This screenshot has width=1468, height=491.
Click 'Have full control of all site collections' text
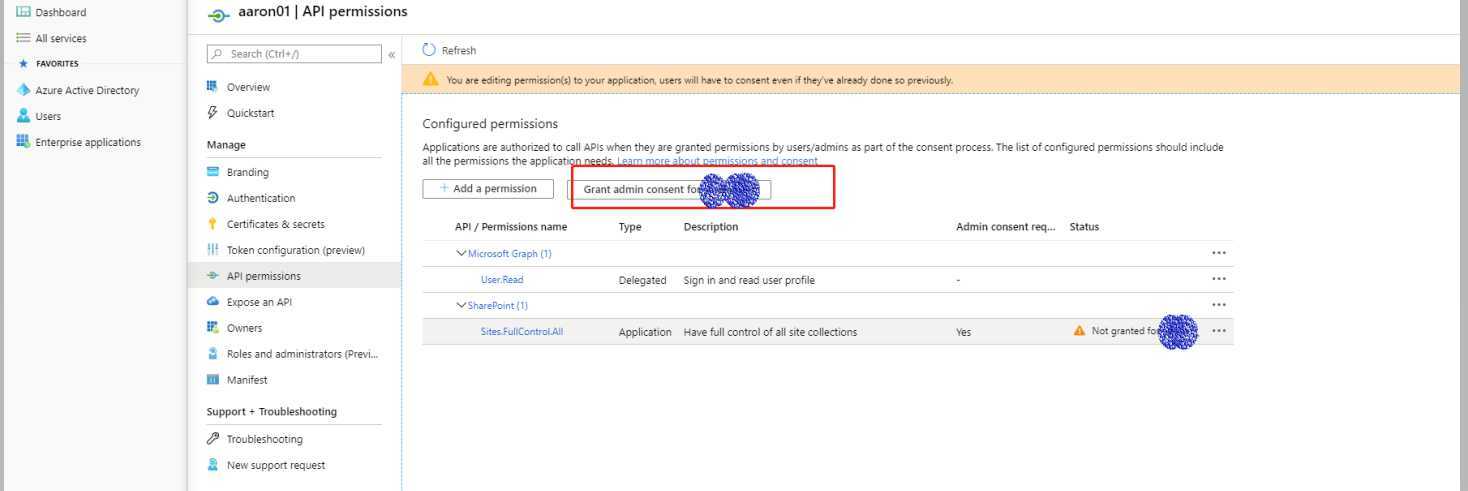pyautogui.click(x=770, y=332)
